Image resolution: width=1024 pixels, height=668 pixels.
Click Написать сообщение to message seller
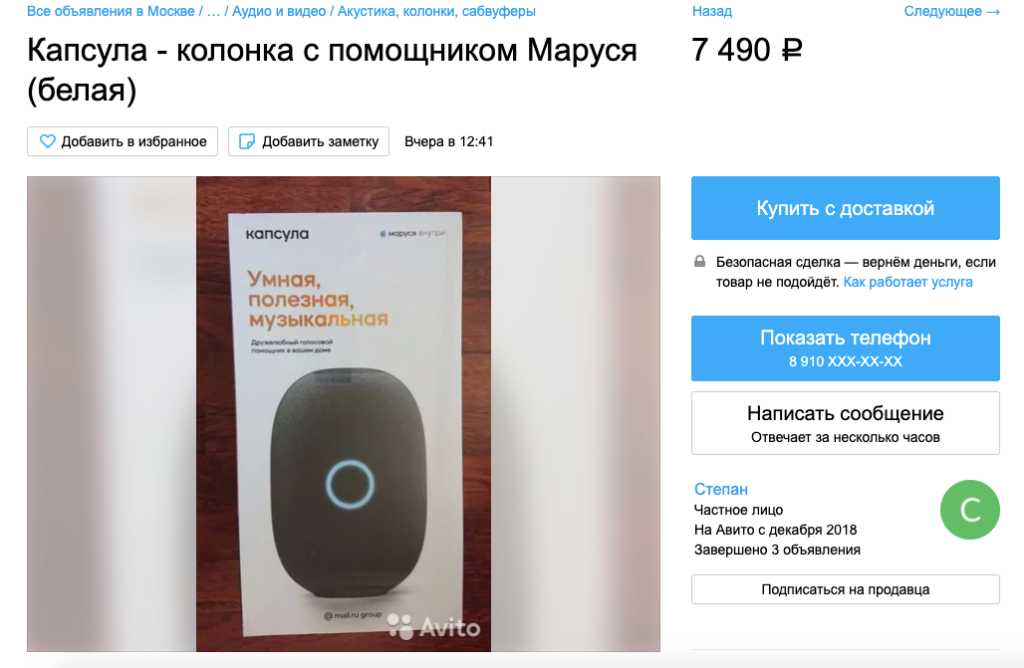pos(845,423)
